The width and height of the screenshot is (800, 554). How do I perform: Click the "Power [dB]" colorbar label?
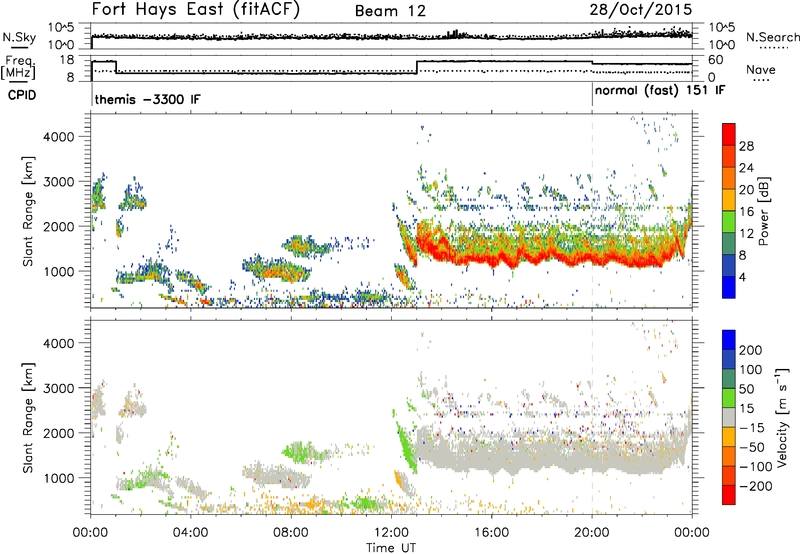click(763, 211)
